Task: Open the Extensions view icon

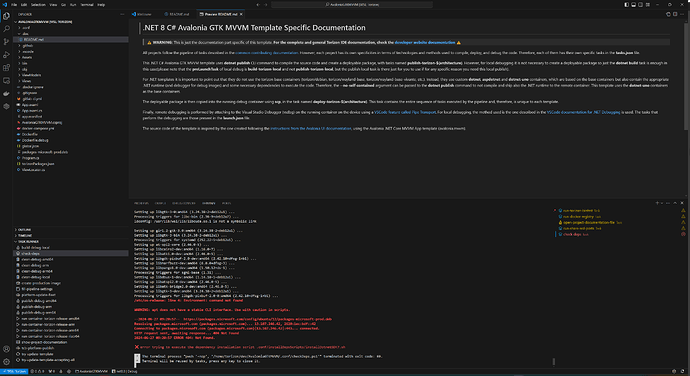Action: [6, 68]
